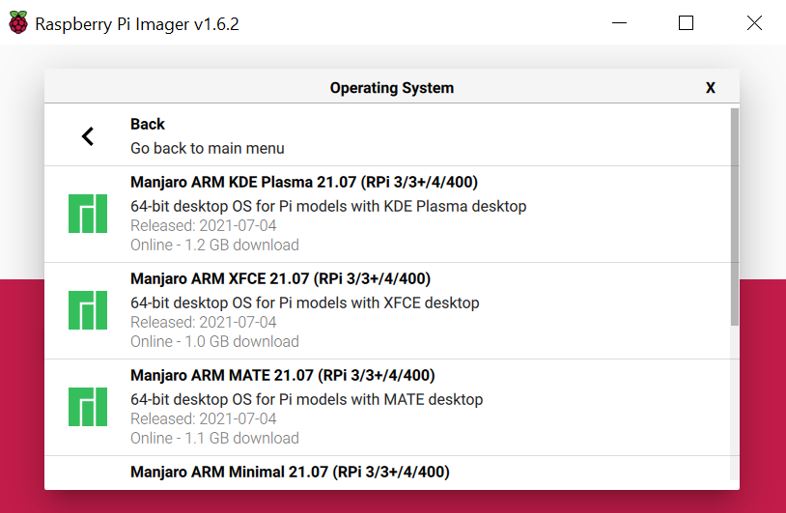Click 'Online - 1.0 GB download' text
This screenshot has height=513, width=786.
[214, 342]
